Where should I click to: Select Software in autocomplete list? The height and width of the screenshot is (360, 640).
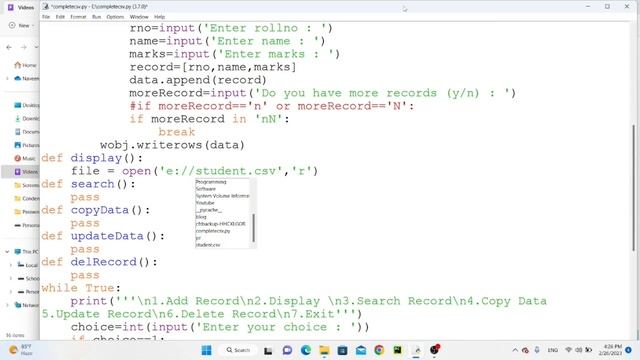(x=206, y=189)
